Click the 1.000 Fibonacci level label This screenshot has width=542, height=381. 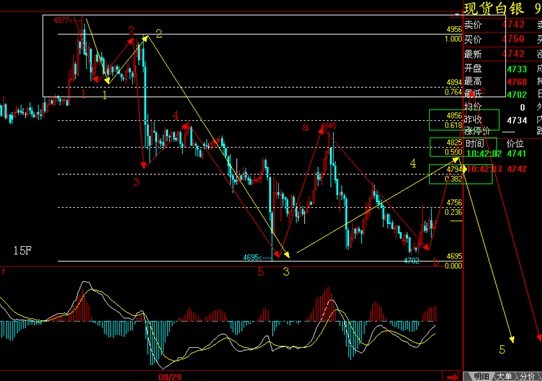click(453, 39)
